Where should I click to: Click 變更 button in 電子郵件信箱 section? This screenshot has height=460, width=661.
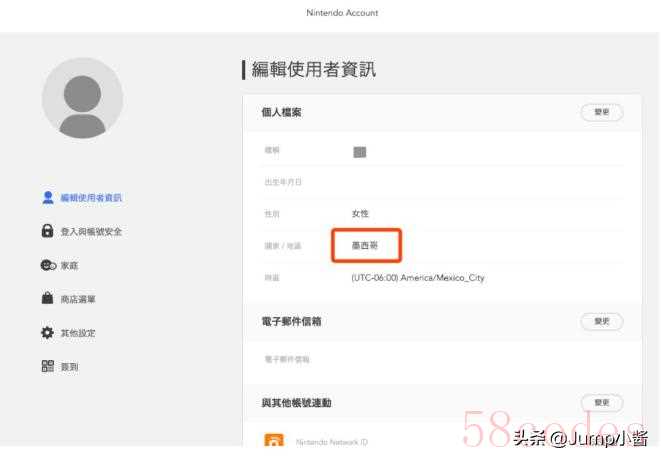(602, 321)
